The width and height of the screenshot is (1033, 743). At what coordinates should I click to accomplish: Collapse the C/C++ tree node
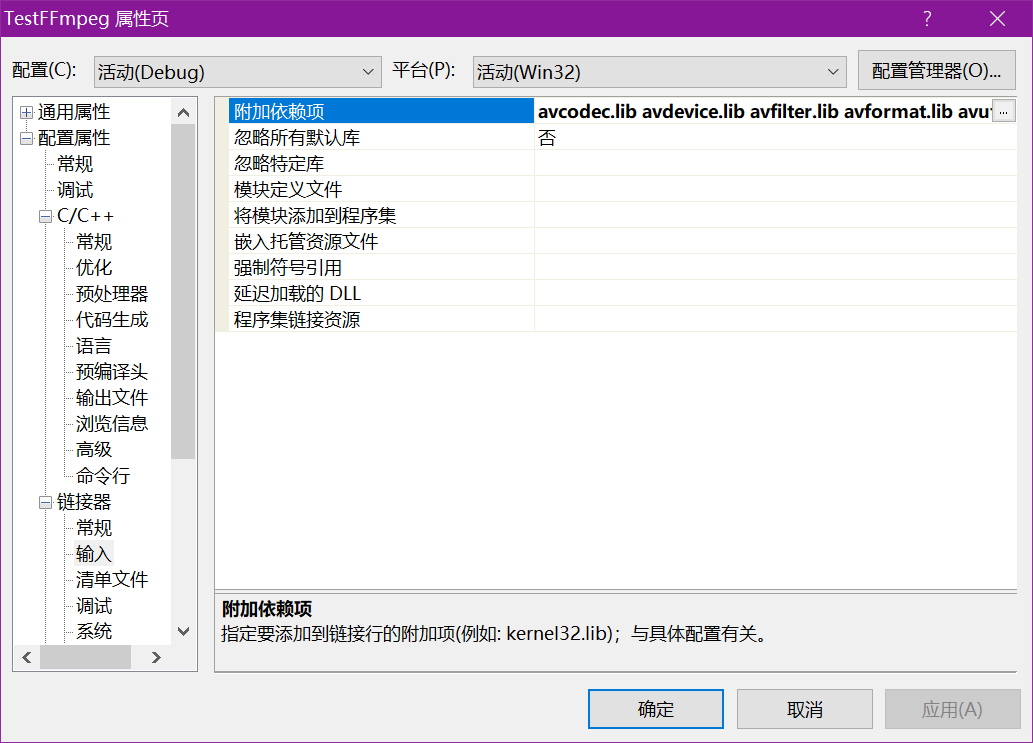(x=45, y=216)
